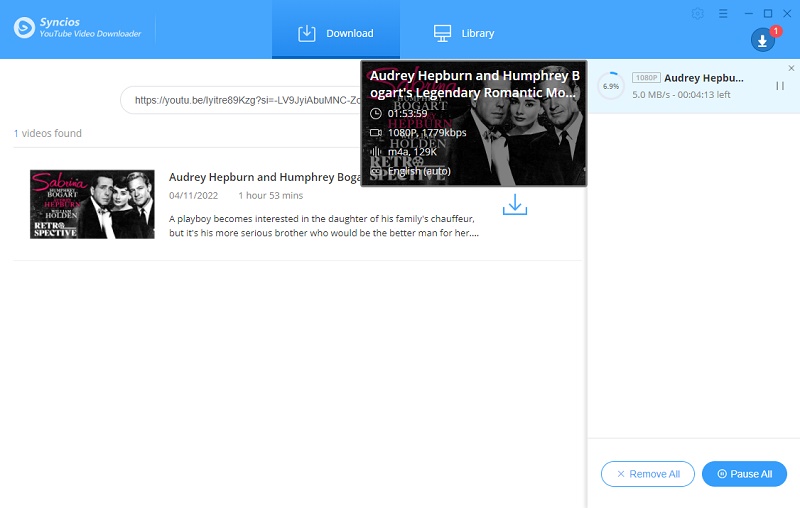The height and width of the screenshot is (508, 800).
Task: Click the 'A playboy becomes interested' description text
Action: point(324,225)
